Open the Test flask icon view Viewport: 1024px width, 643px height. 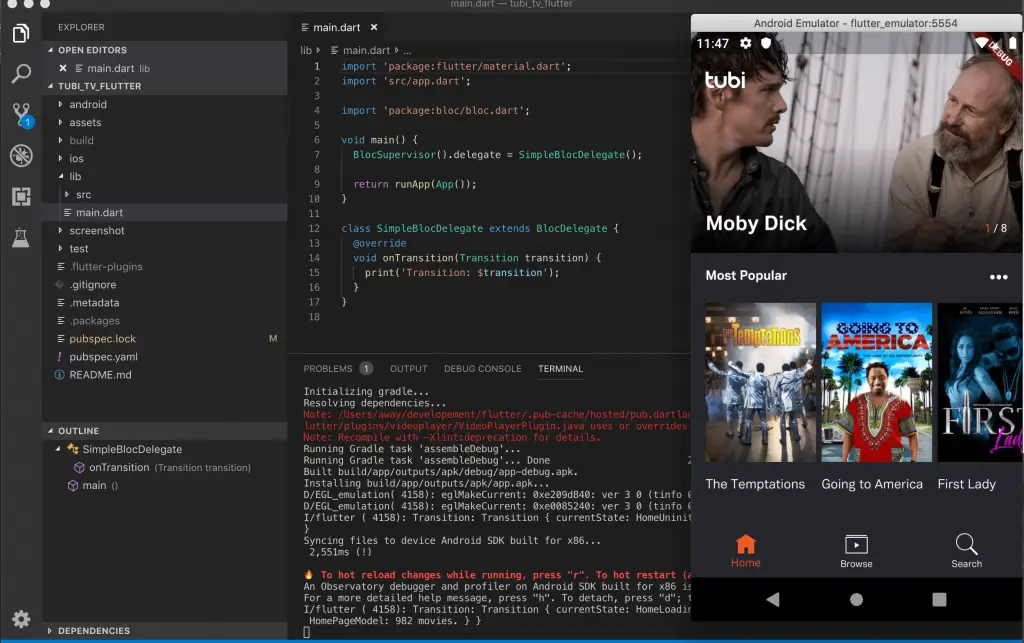21,237
